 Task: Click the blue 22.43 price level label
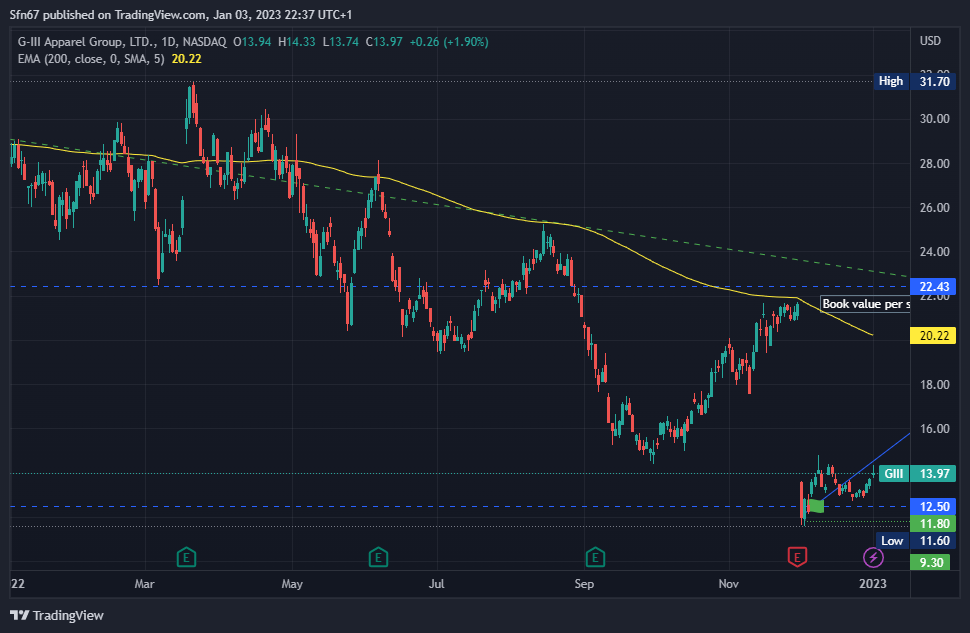(x=933, y=286)
